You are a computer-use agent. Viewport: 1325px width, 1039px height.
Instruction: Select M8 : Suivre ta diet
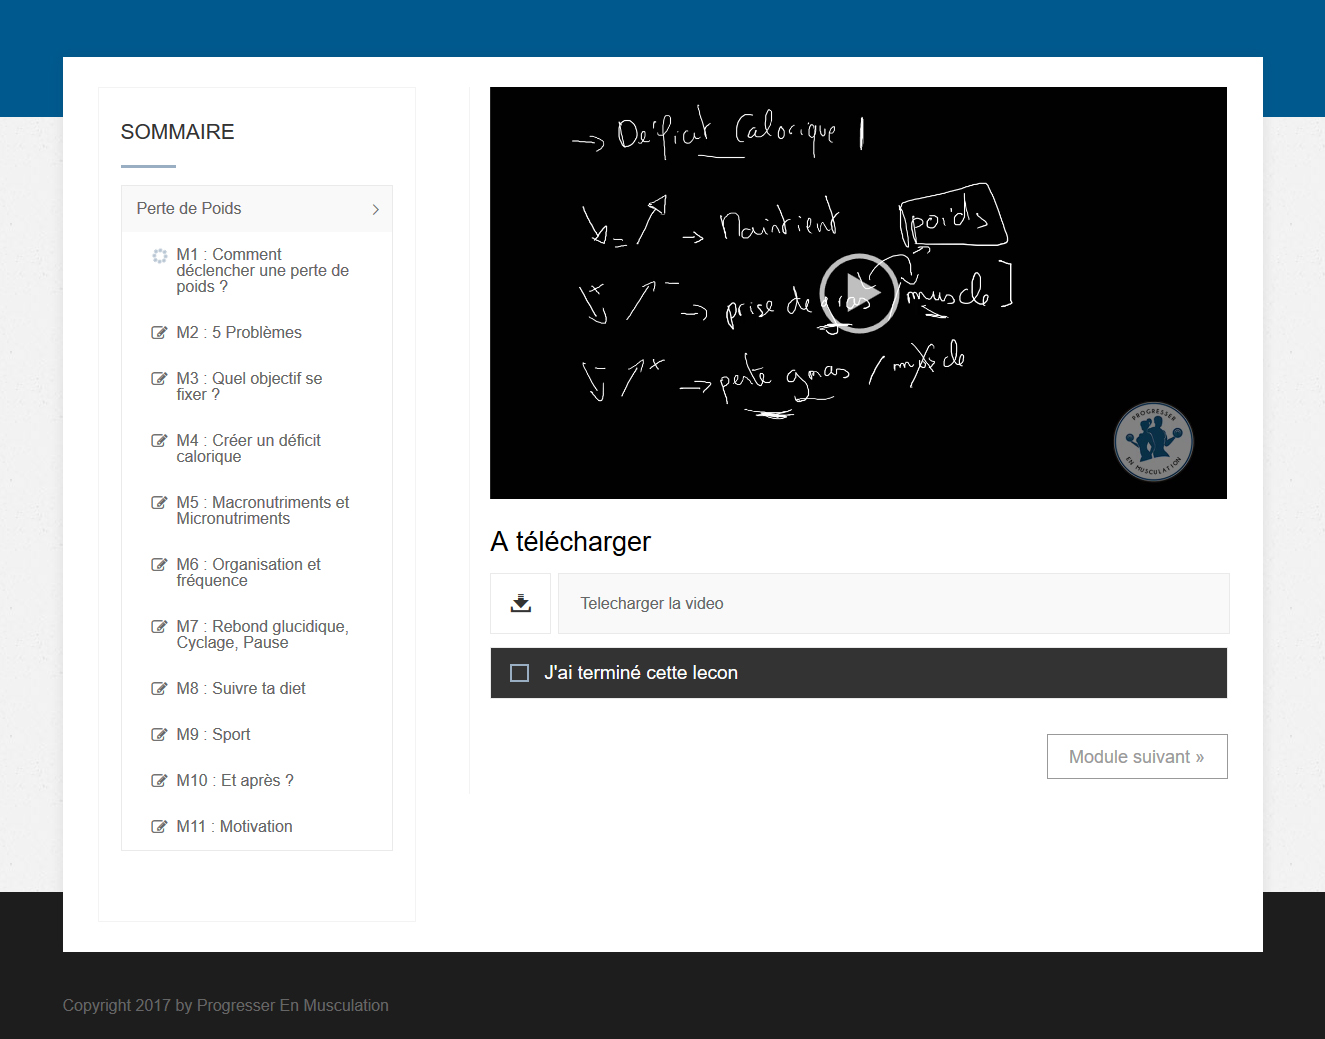click(x=241, y=688)
